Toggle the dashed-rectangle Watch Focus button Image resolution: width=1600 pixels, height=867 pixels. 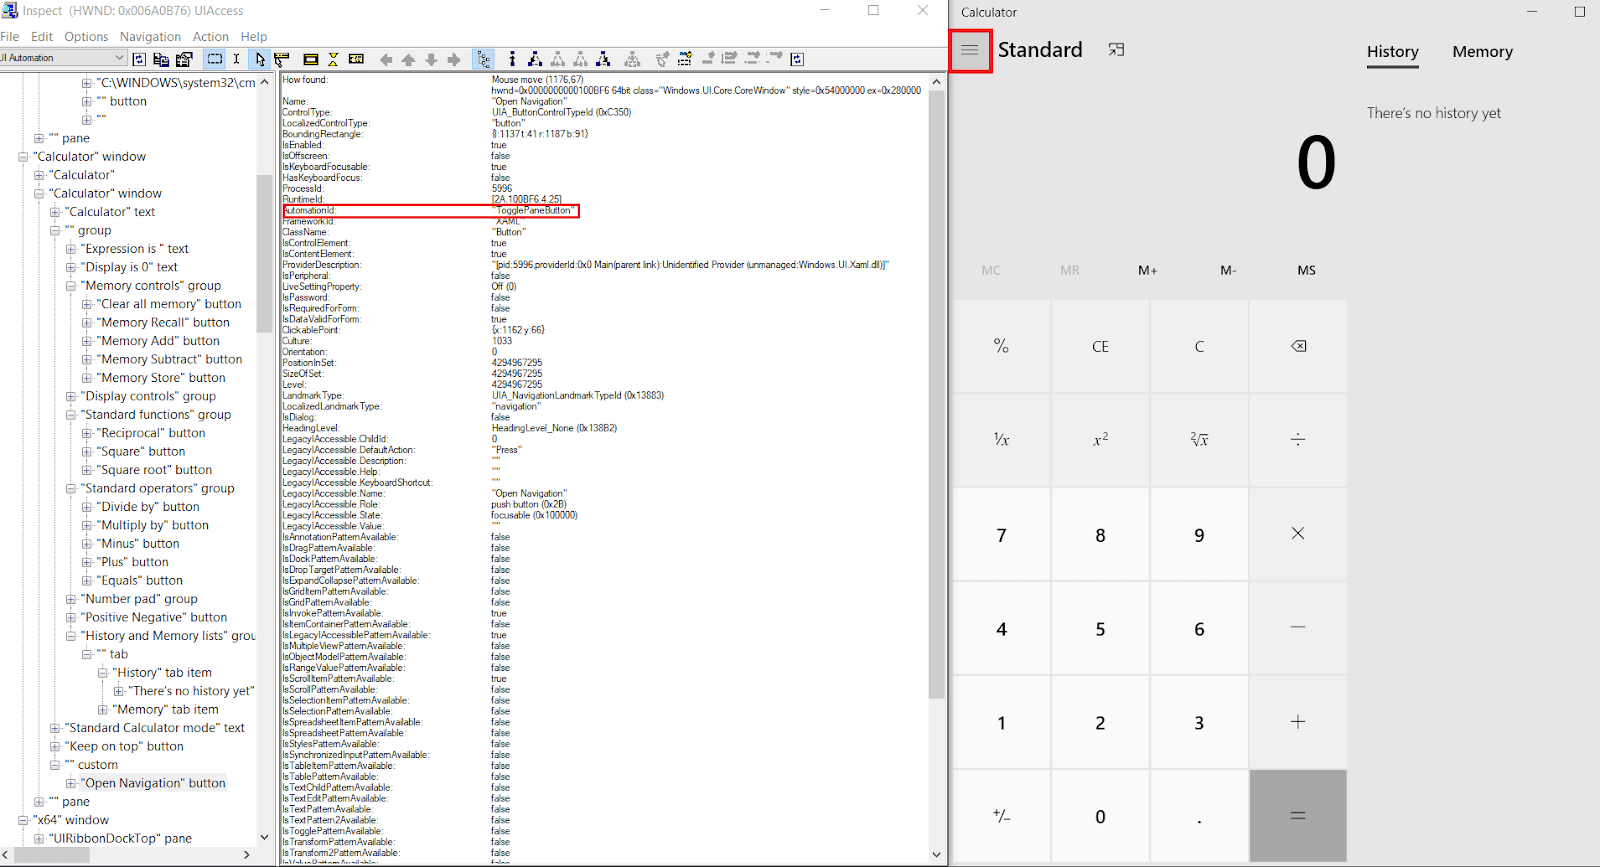click(x=215, y=59)
